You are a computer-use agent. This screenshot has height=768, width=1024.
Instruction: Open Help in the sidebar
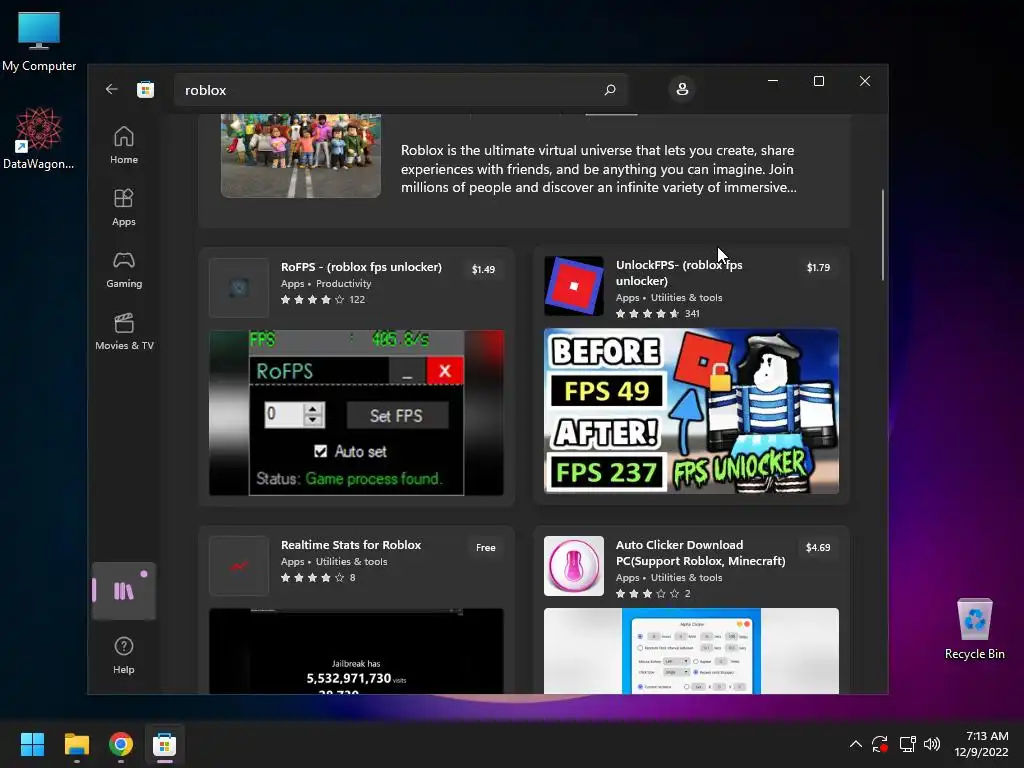click(x=123, y=655)
